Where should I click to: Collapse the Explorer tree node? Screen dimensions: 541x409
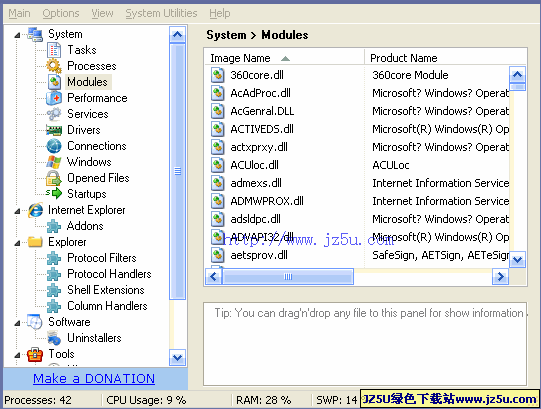click(17, 243)
